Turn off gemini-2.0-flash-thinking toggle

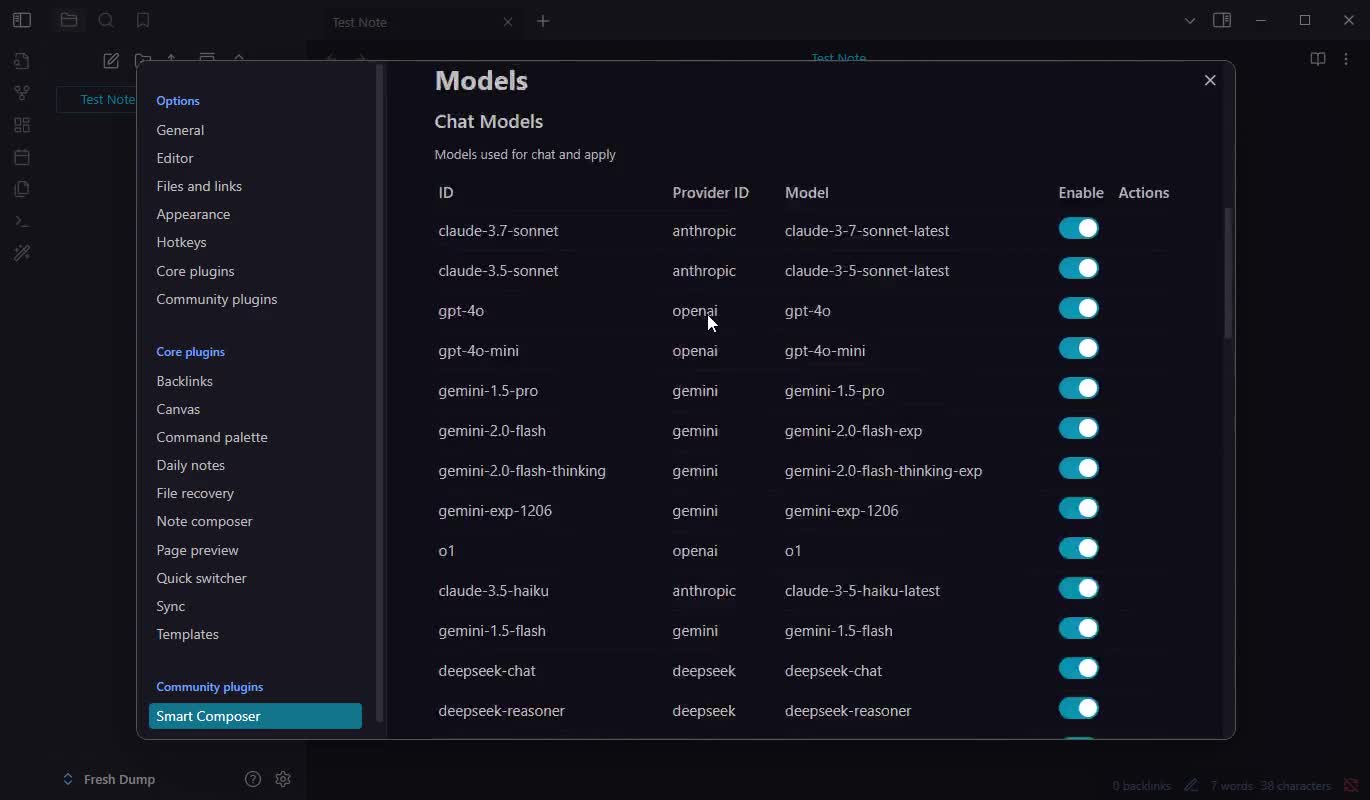[1078, 468]
